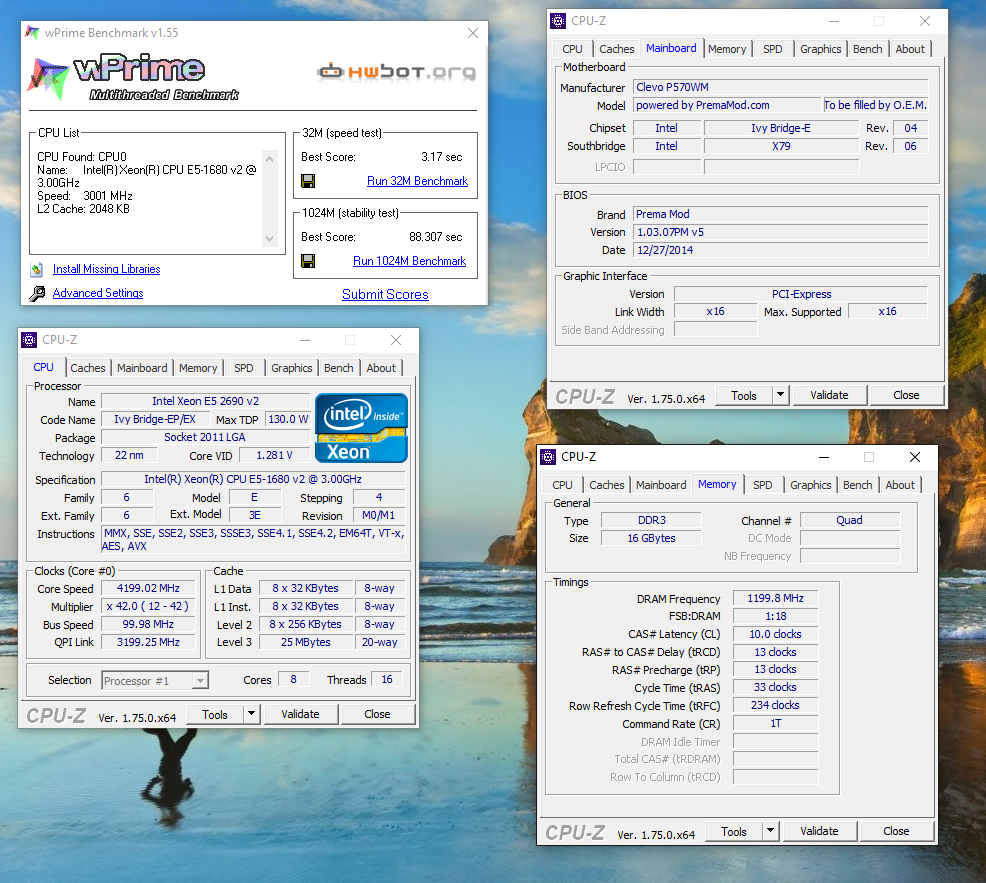
Task: Click the Advanced Settings wrench icon
Action: coord(37,293)
